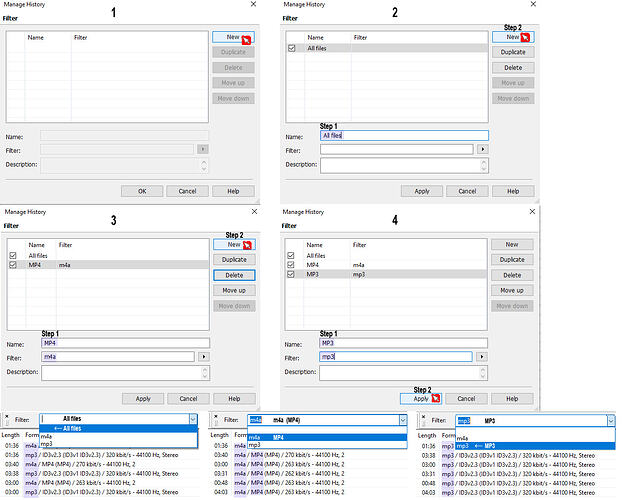Click Move up in the dialog with Name field 'MP3'
This screenshot has width=632, height=500.
click(x=512, y=290)
